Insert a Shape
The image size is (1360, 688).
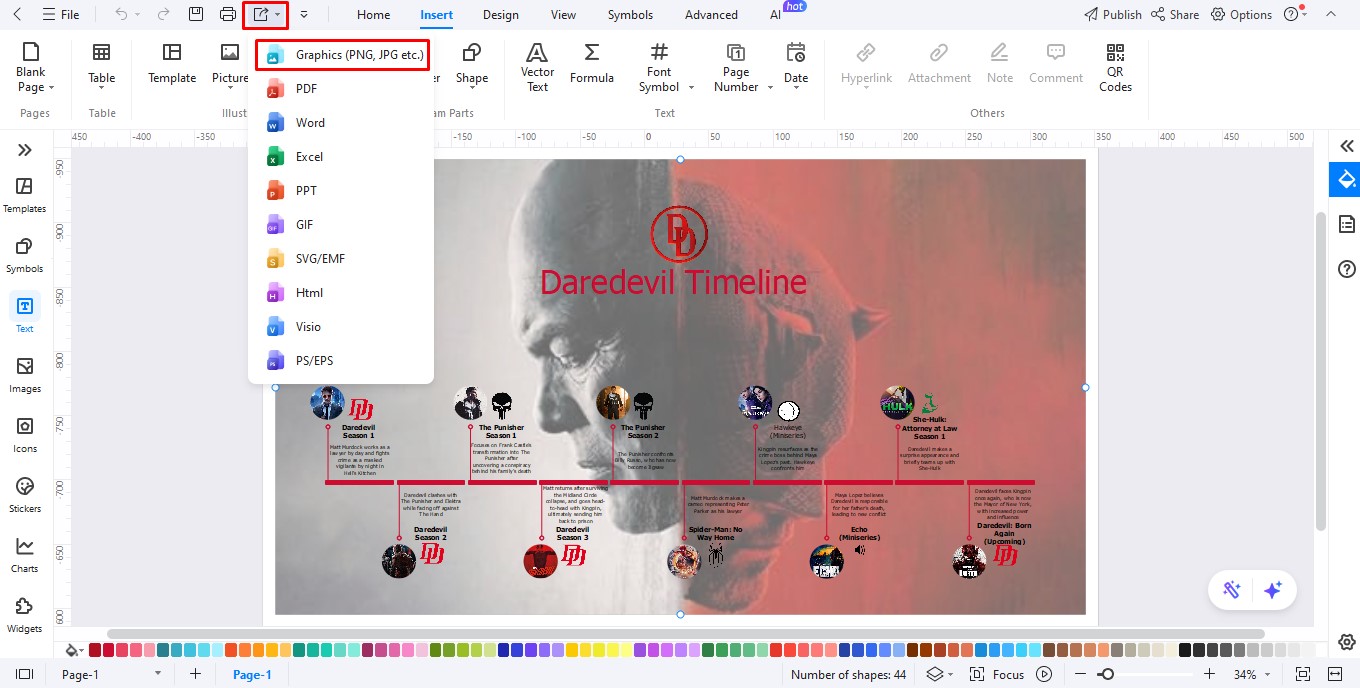[x=471, y=67]
